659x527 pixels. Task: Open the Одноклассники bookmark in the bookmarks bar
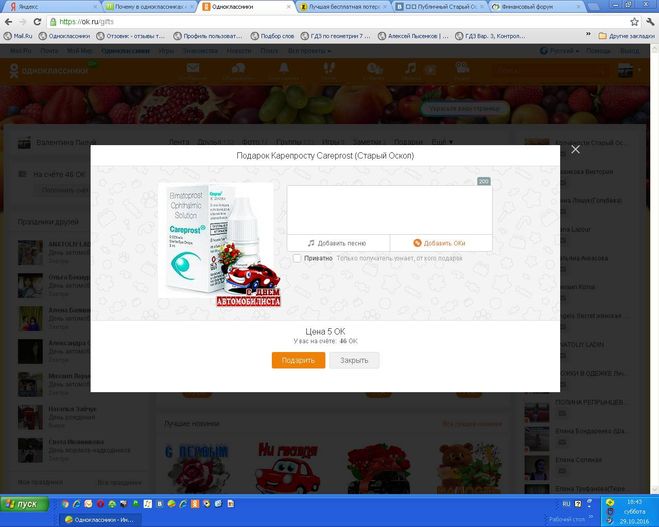(64, 36)
